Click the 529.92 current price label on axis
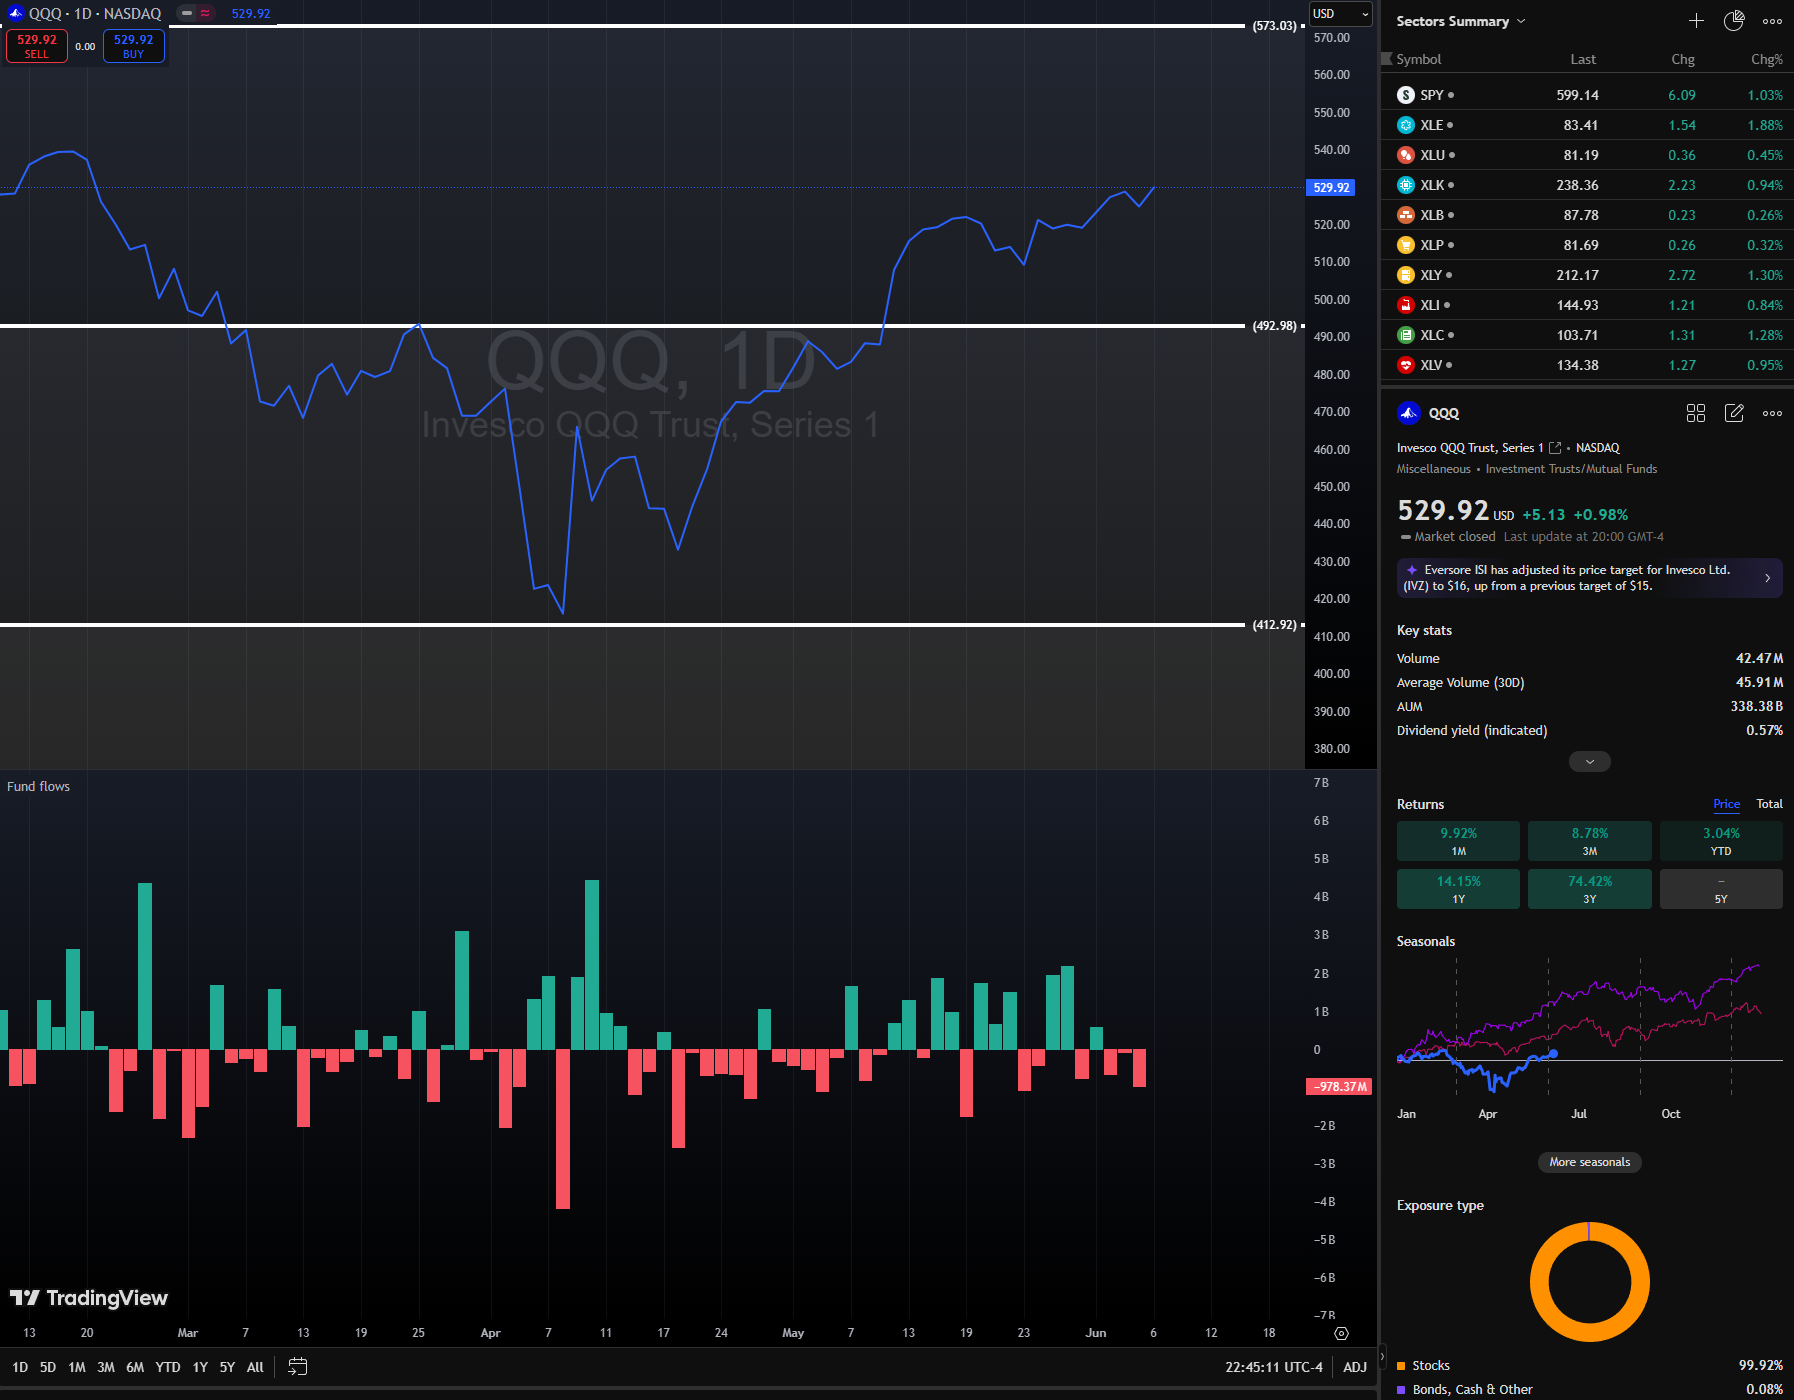Image resolution: width=1794 pixels, height=1400 pixels. (1331, 187)
